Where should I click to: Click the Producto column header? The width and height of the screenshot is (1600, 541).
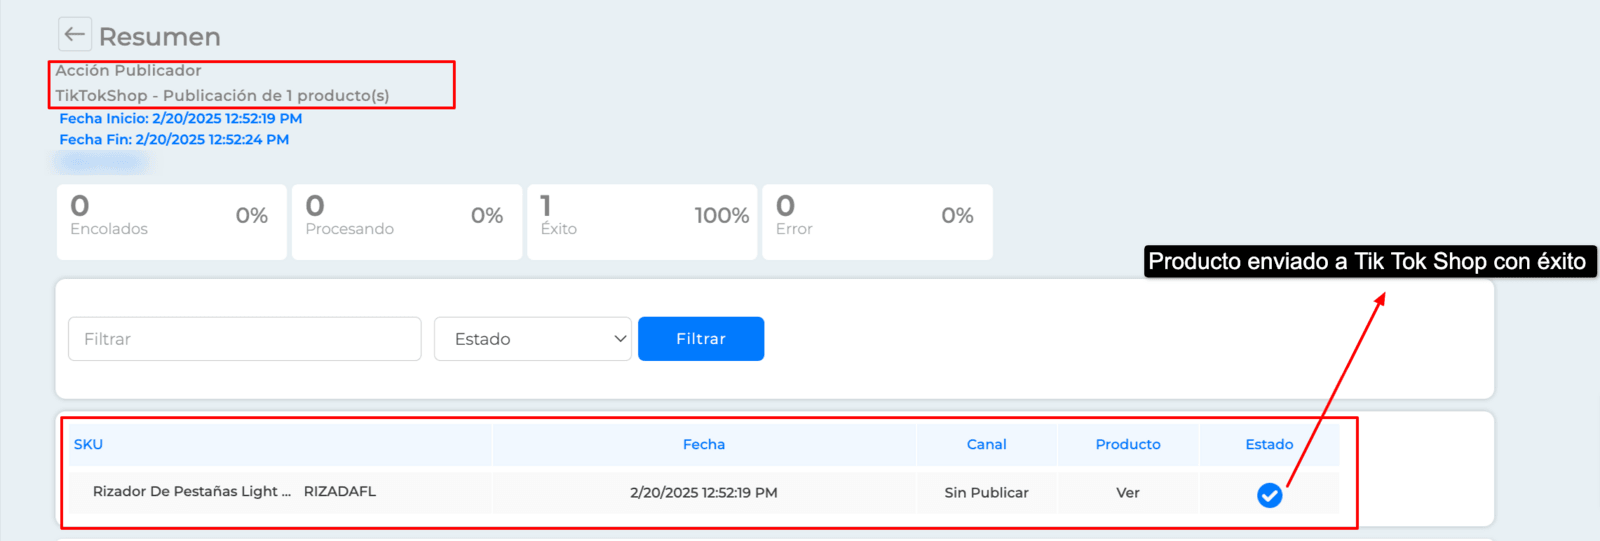(1128, 444)
